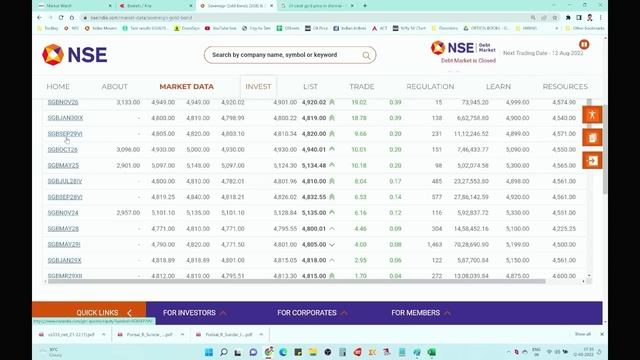
Task: Open dropdown arrow of third downloaded pdf
Action: point(261,334)
